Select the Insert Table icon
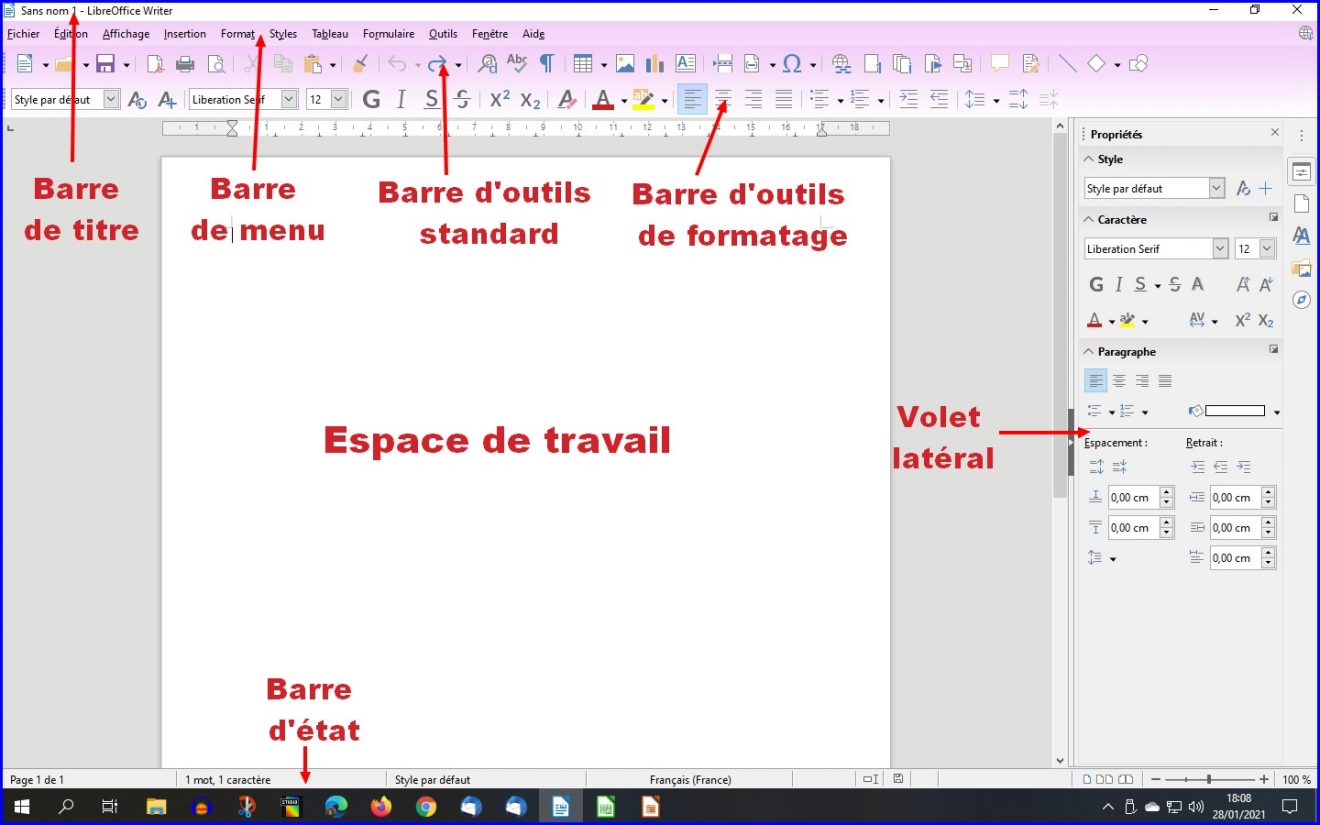This screenshot has width=1320, height=825. point(583,63)
